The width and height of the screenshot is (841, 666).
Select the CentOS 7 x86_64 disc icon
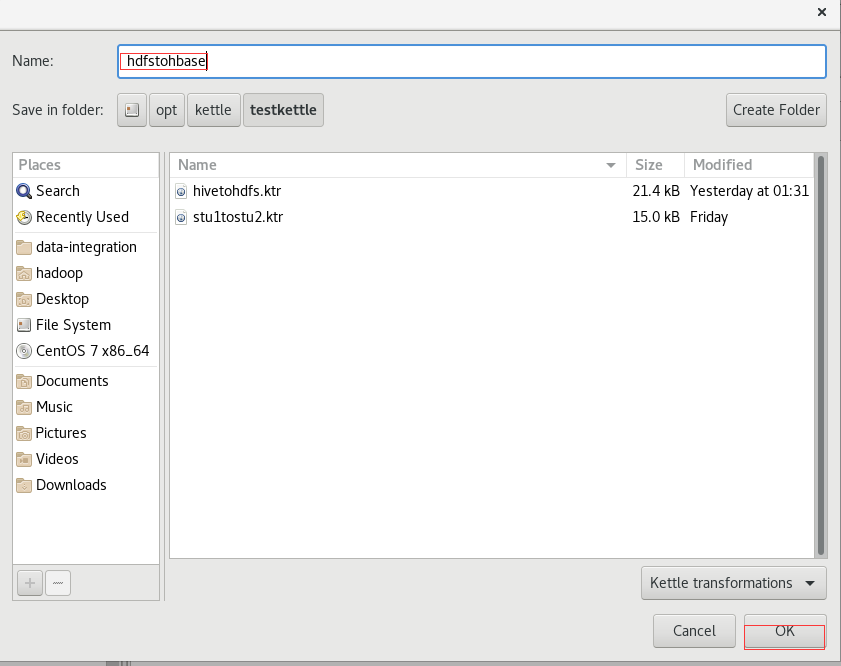pos(24,351)
